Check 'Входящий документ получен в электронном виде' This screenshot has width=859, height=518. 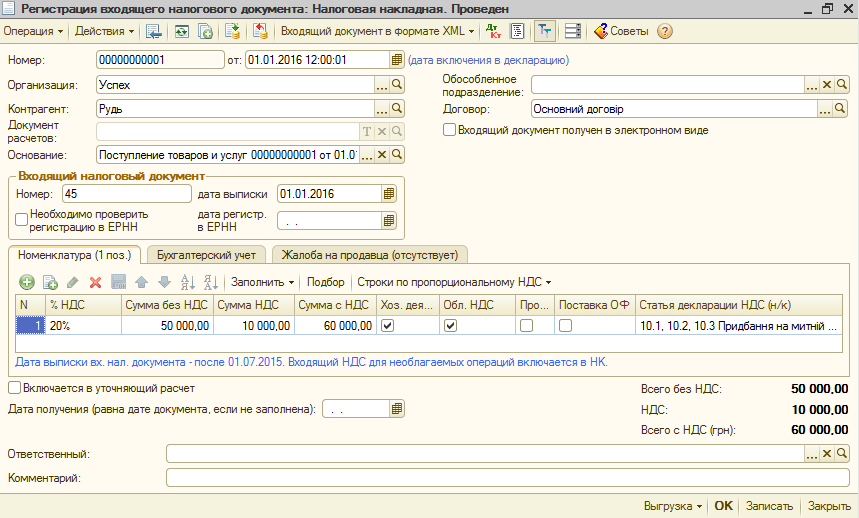(450, 130)
